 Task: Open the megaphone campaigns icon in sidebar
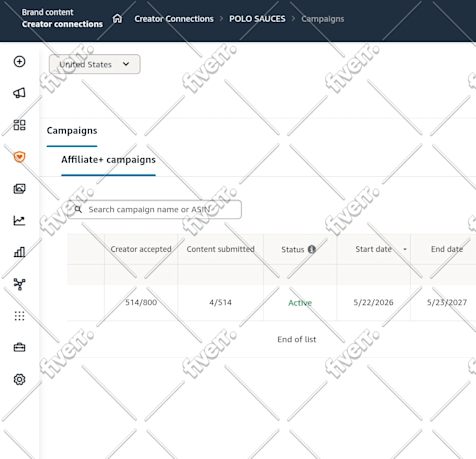pos(19,93)
